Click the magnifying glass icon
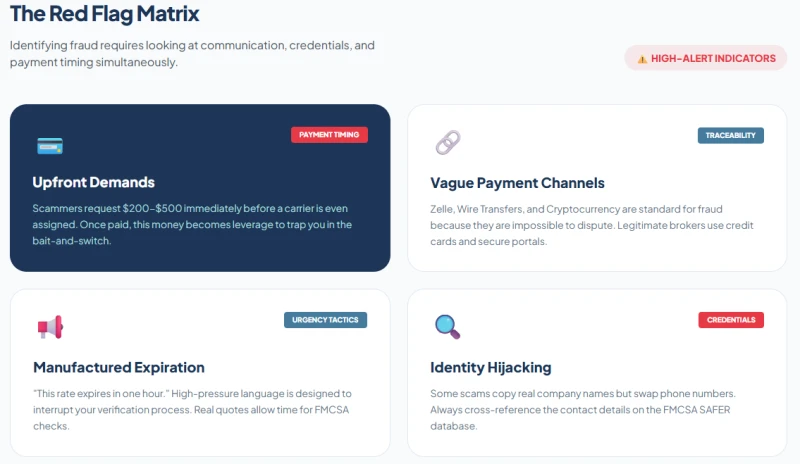800x464 pixels. click(447, 326)
